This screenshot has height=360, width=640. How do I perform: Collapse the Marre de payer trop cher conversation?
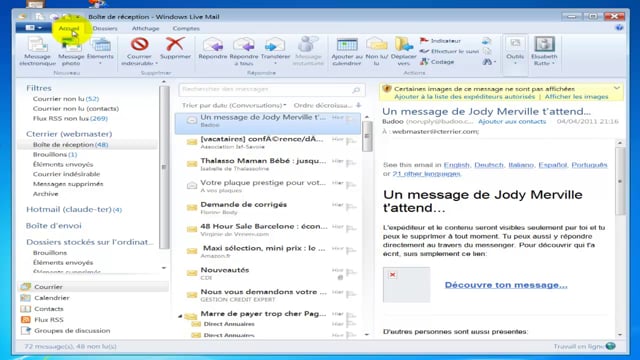pos(180,316)
